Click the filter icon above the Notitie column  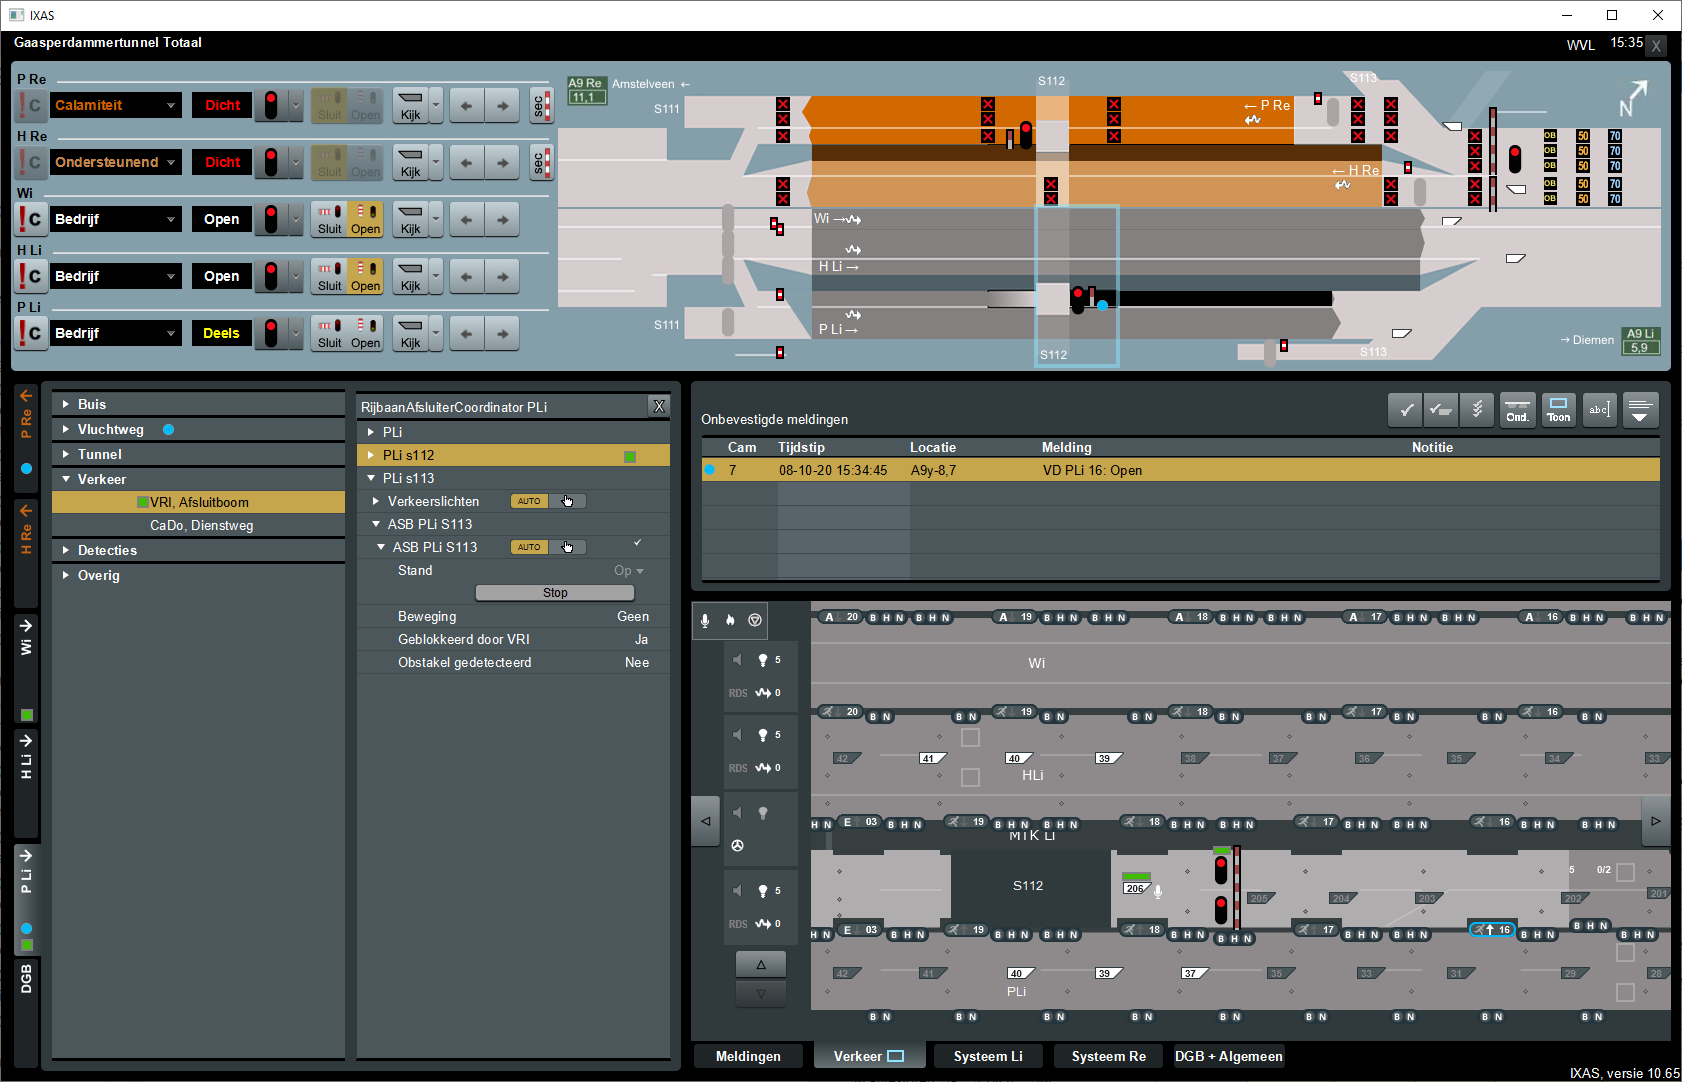point(1641,409)
